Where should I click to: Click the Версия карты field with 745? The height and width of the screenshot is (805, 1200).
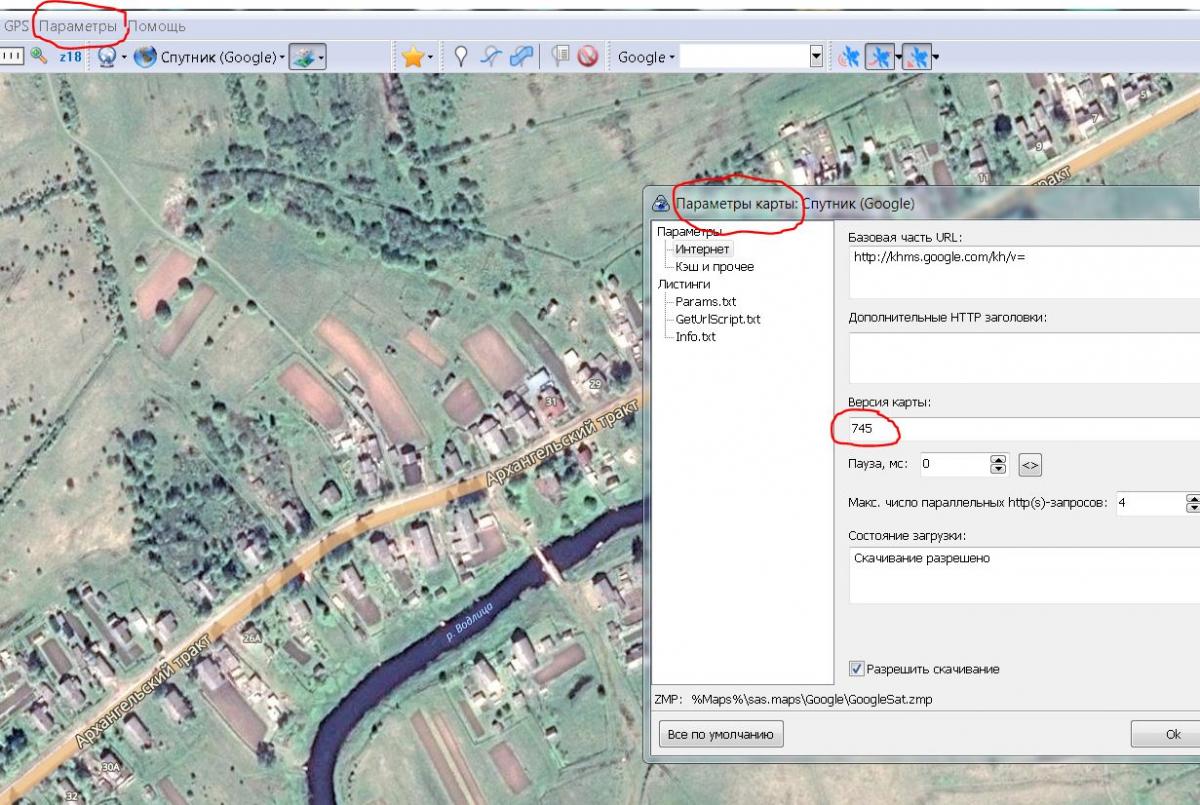1020,428
